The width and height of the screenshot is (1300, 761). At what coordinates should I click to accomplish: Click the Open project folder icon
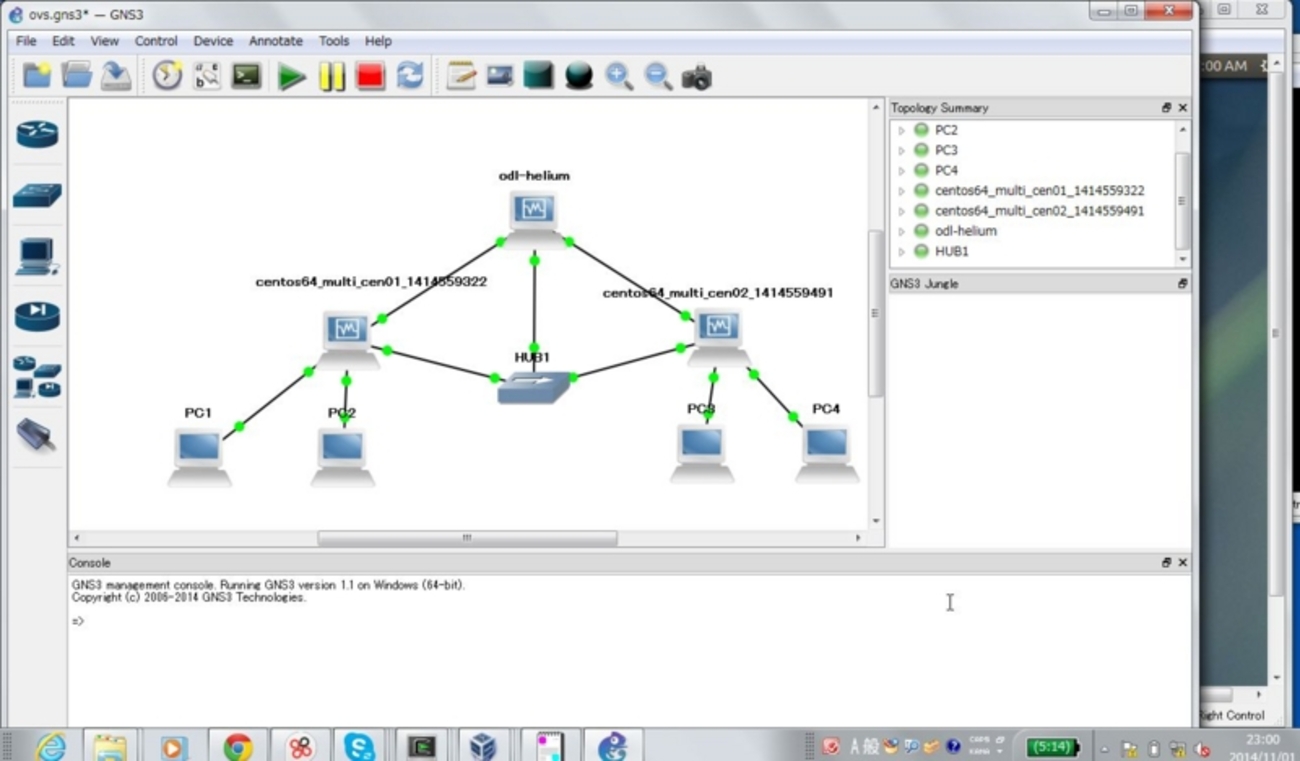point(77,76)
